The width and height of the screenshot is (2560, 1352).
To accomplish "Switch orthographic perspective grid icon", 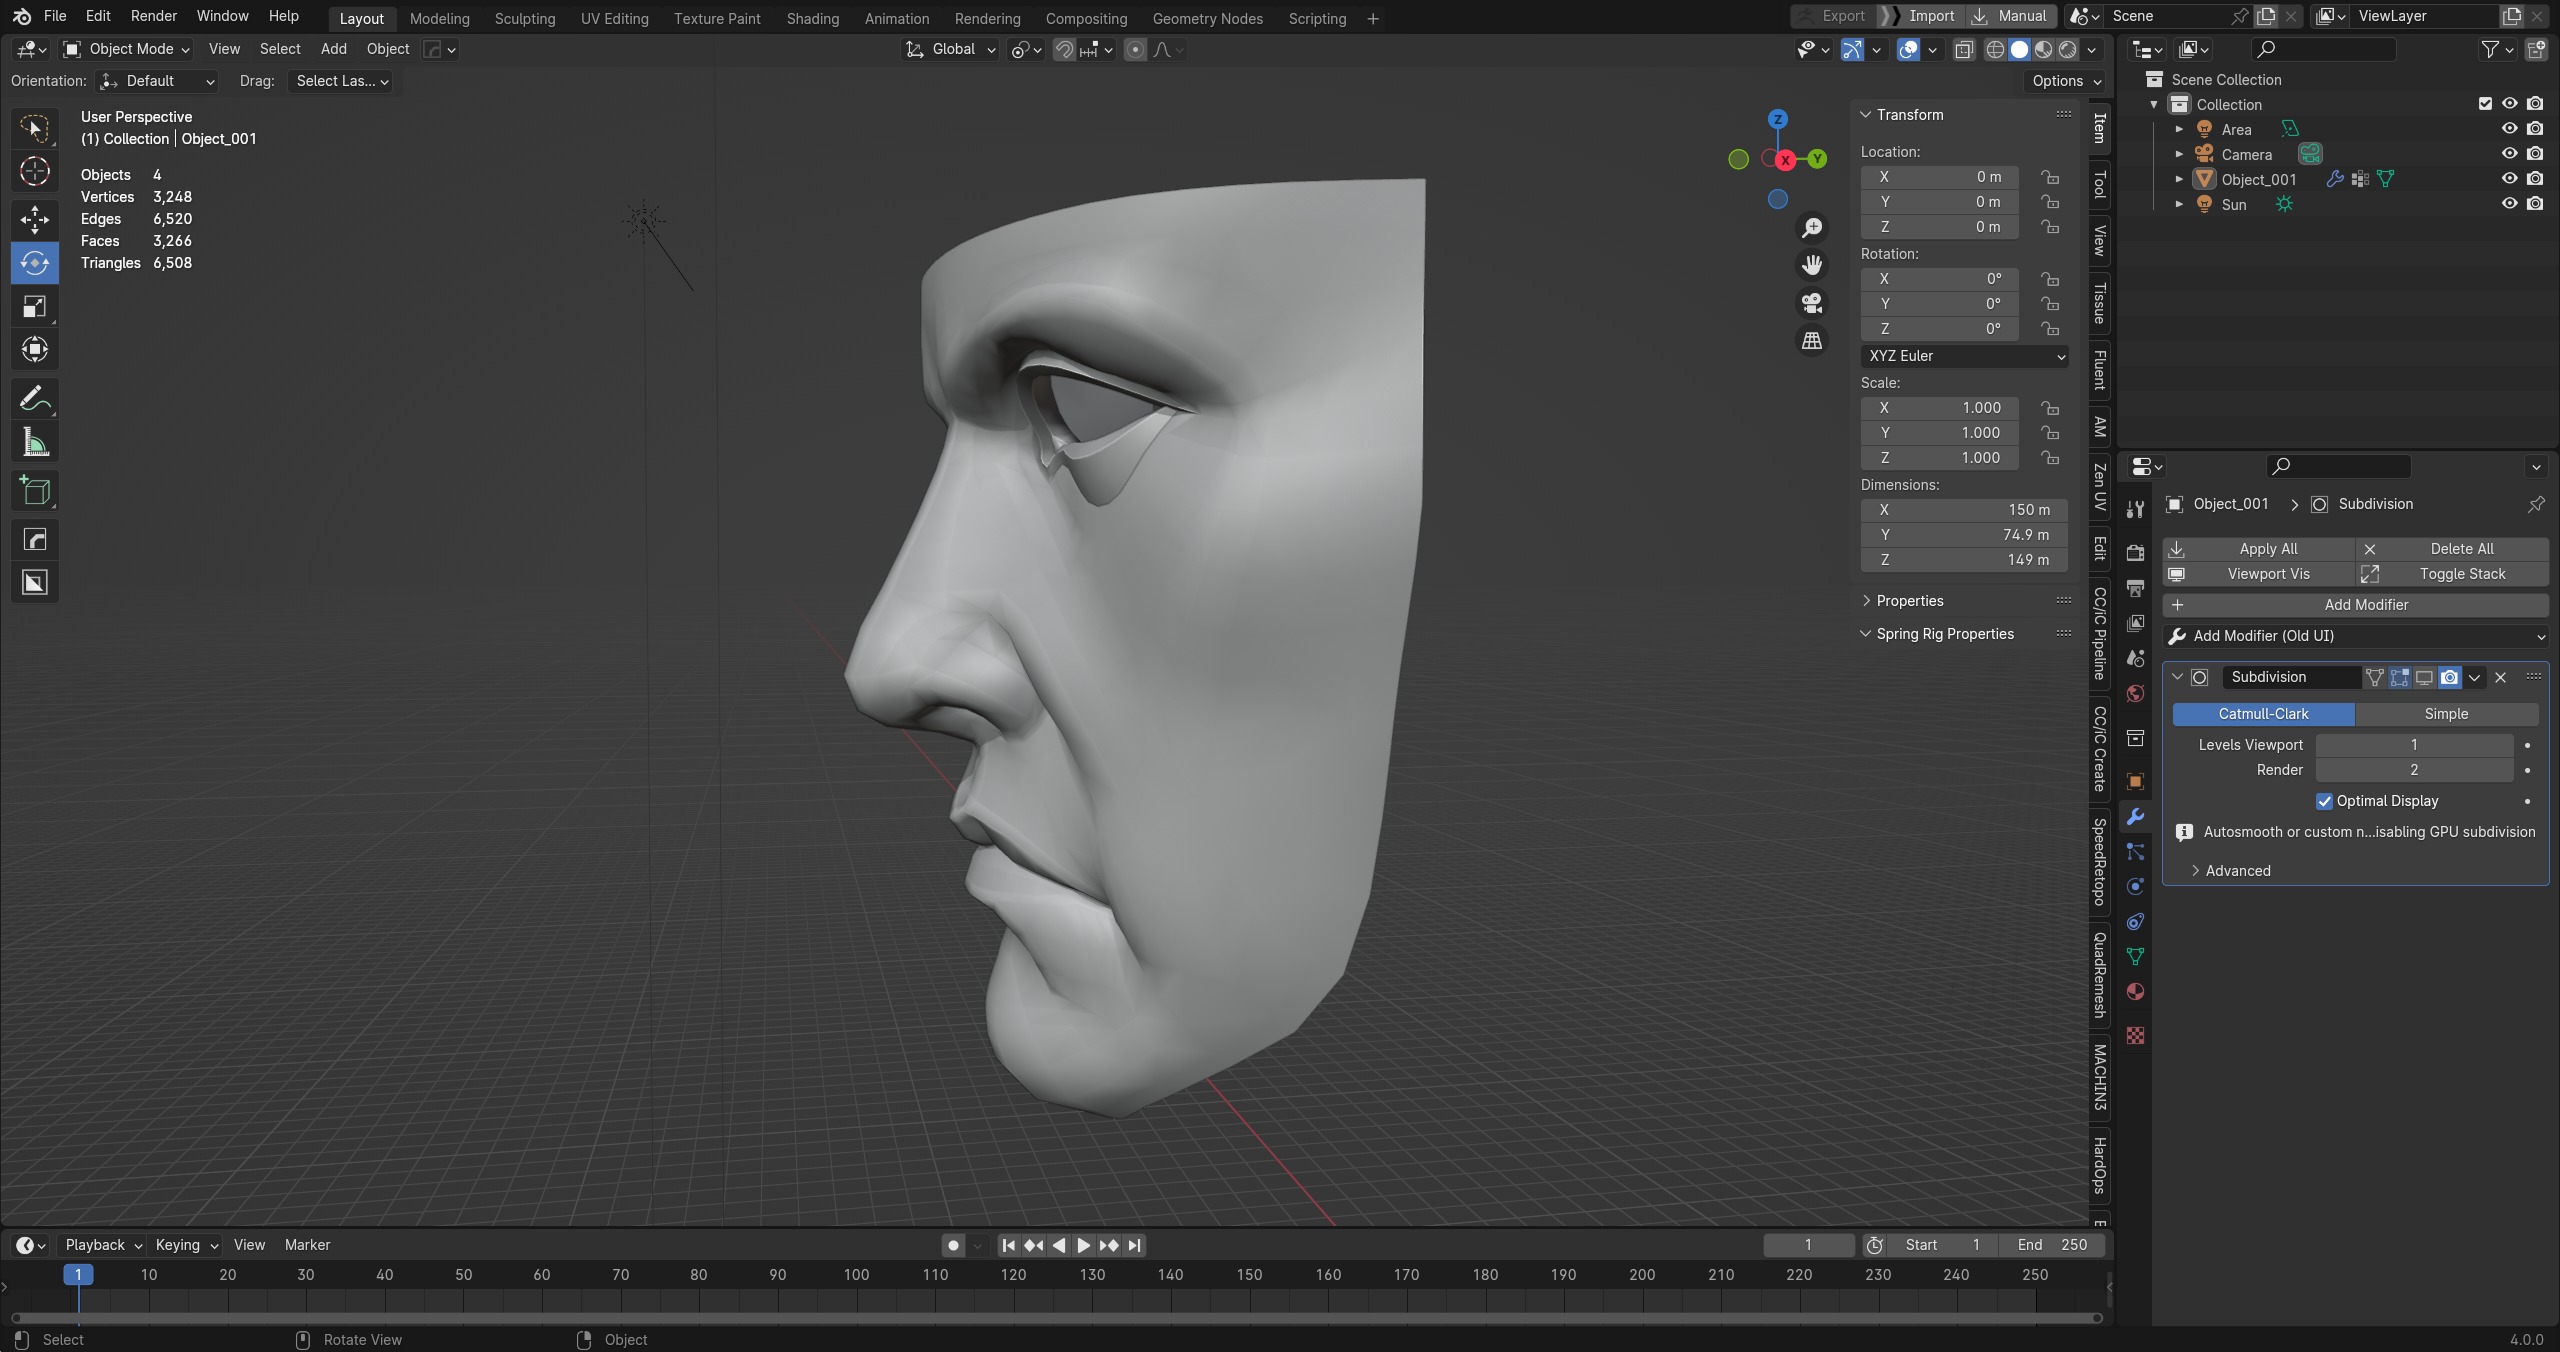I will tap(1811, 341).
